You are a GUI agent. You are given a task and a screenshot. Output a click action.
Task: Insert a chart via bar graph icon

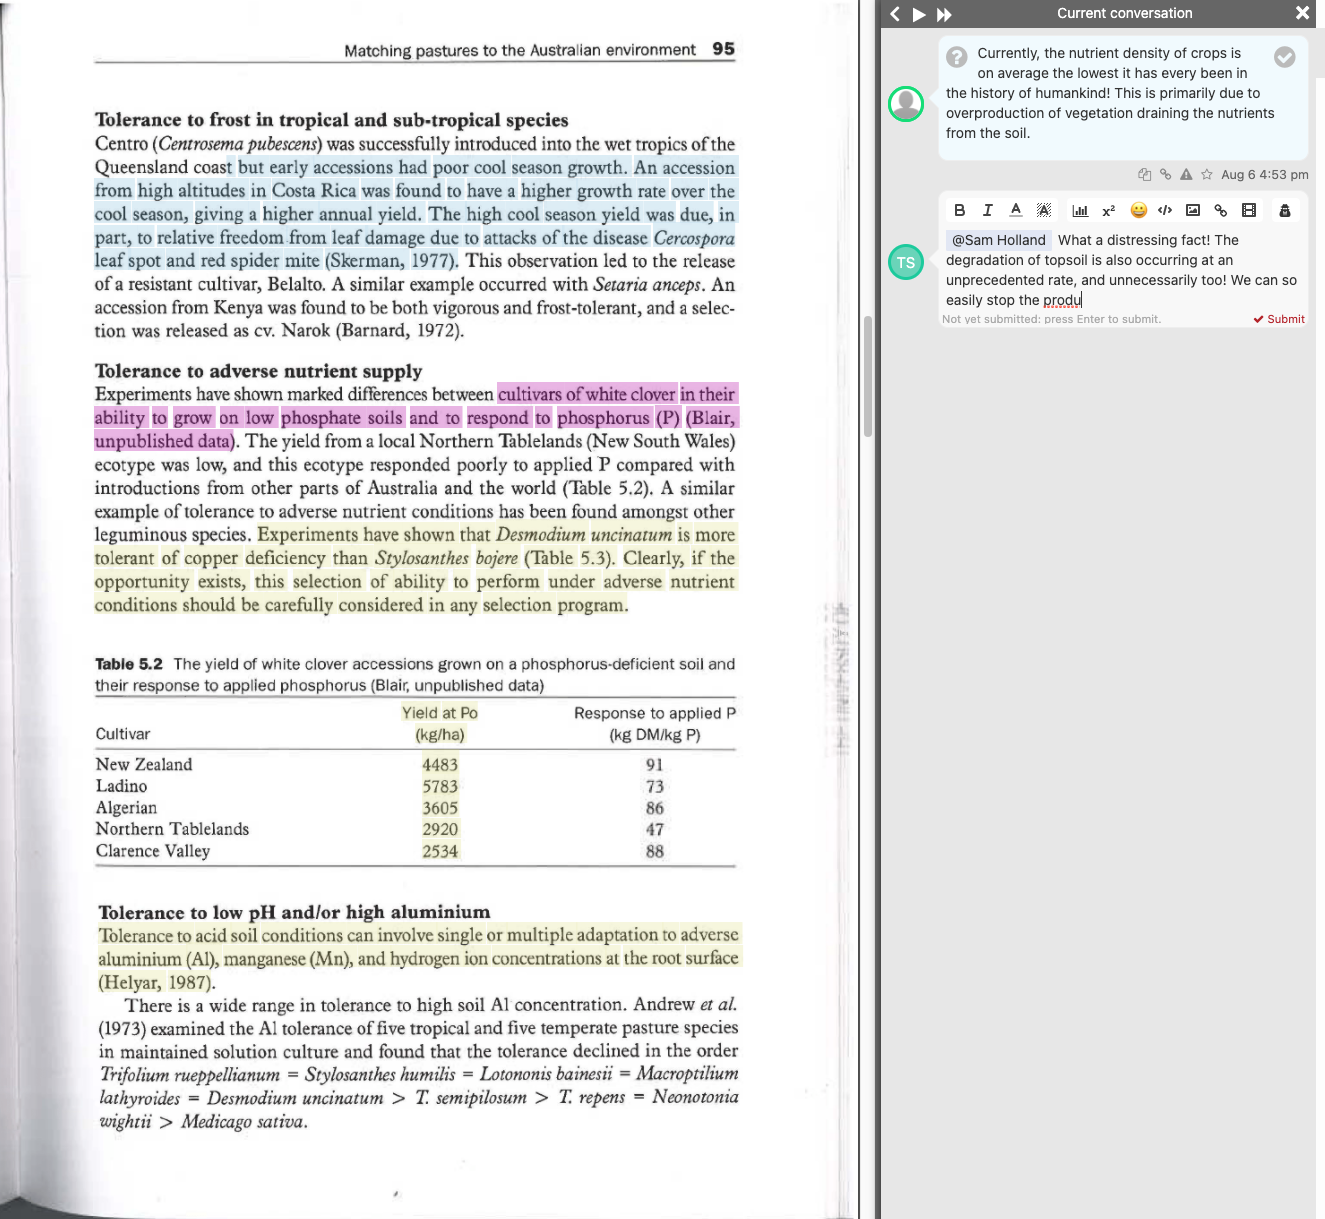[1080, 210]
